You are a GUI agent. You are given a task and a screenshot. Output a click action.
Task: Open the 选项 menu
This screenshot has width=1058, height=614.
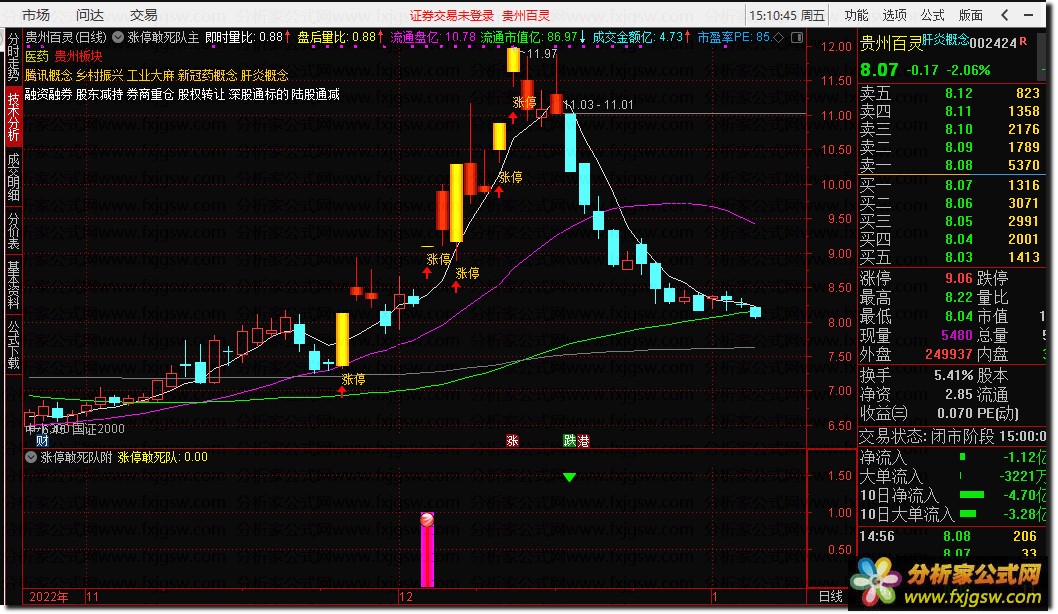(895, 15)
